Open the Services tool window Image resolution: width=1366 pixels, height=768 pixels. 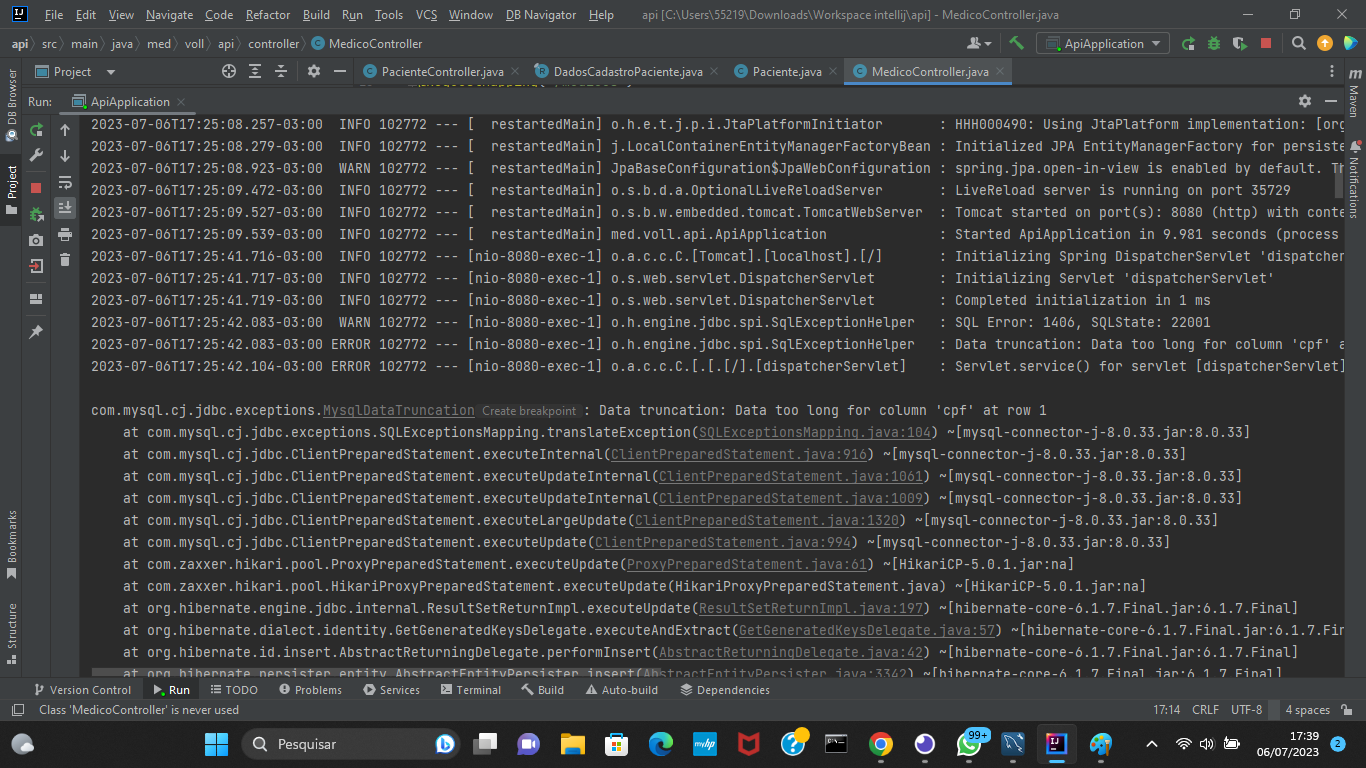[x=391, y=690]
